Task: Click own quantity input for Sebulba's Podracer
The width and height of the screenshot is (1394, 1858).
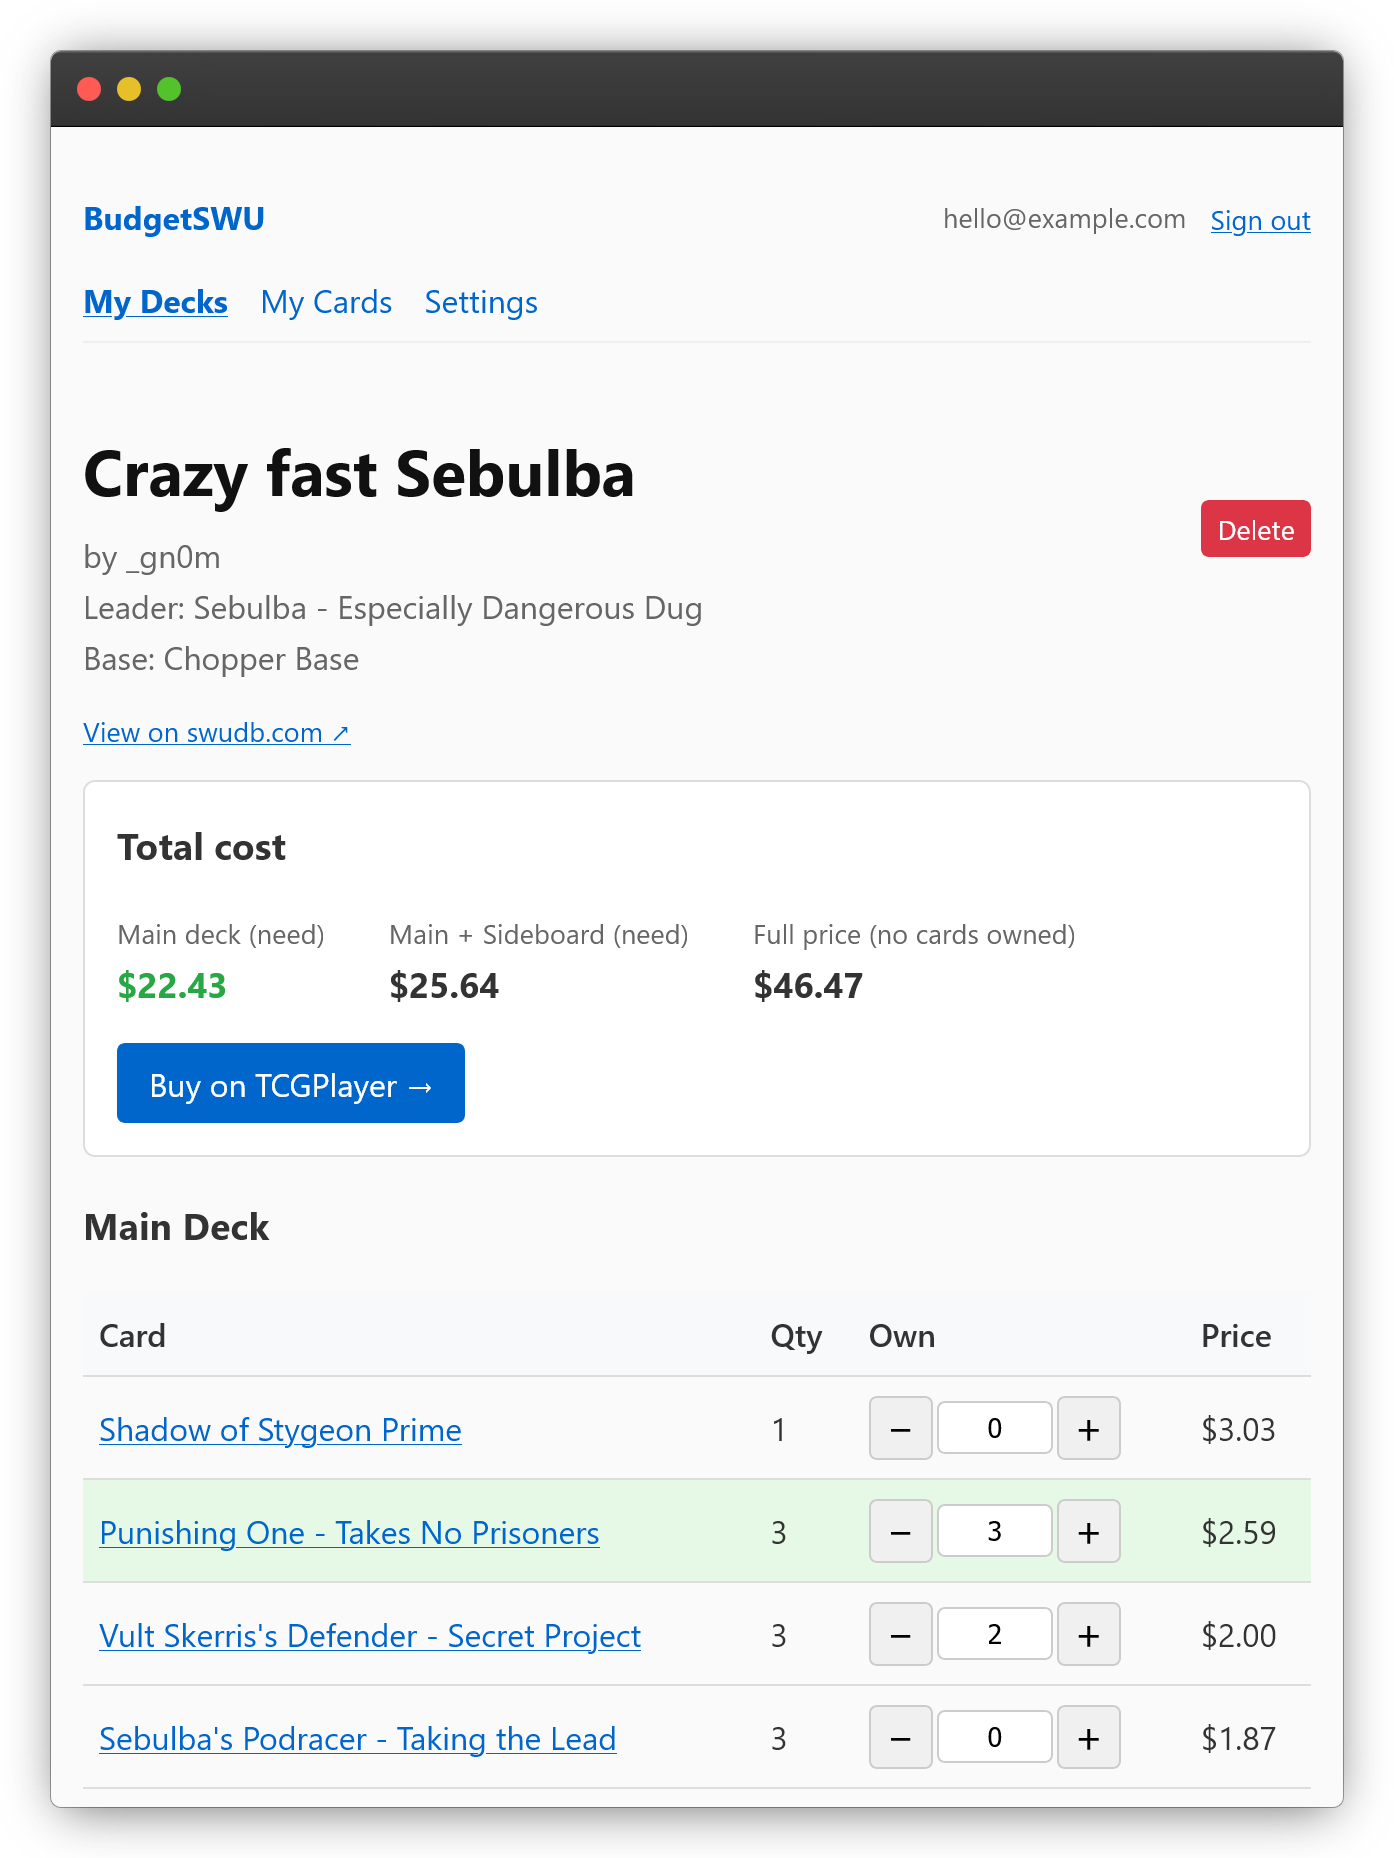Action: [x=994, y=1738]
